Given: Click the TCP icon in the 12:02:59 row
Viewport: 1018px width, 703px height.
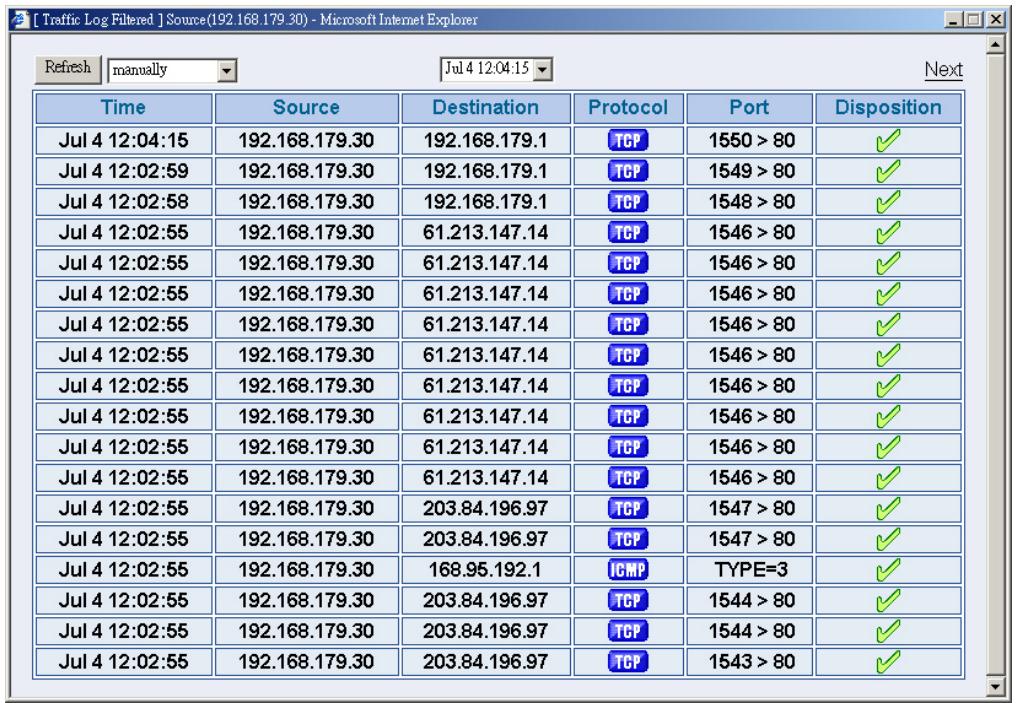Looking at the screenshot, I should (x=628, y=171).
